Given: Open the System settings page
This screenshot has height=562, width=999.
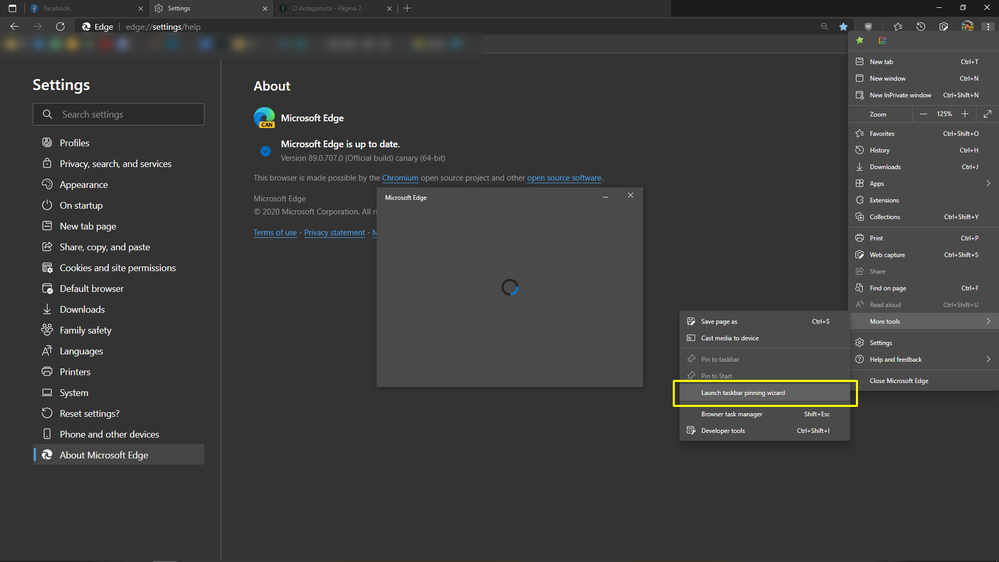Looking at the screenshot, I should click(119, 393).
